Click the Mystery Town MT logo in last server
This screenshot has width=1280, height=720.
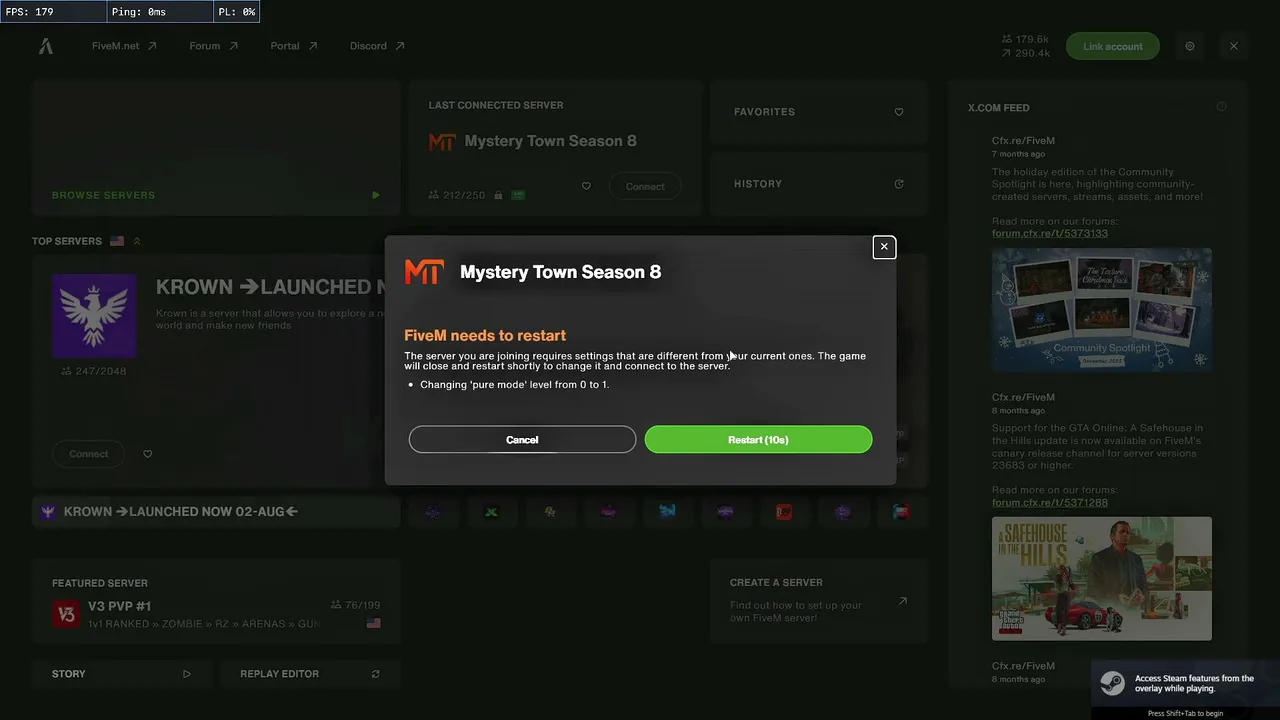point(442,142)
